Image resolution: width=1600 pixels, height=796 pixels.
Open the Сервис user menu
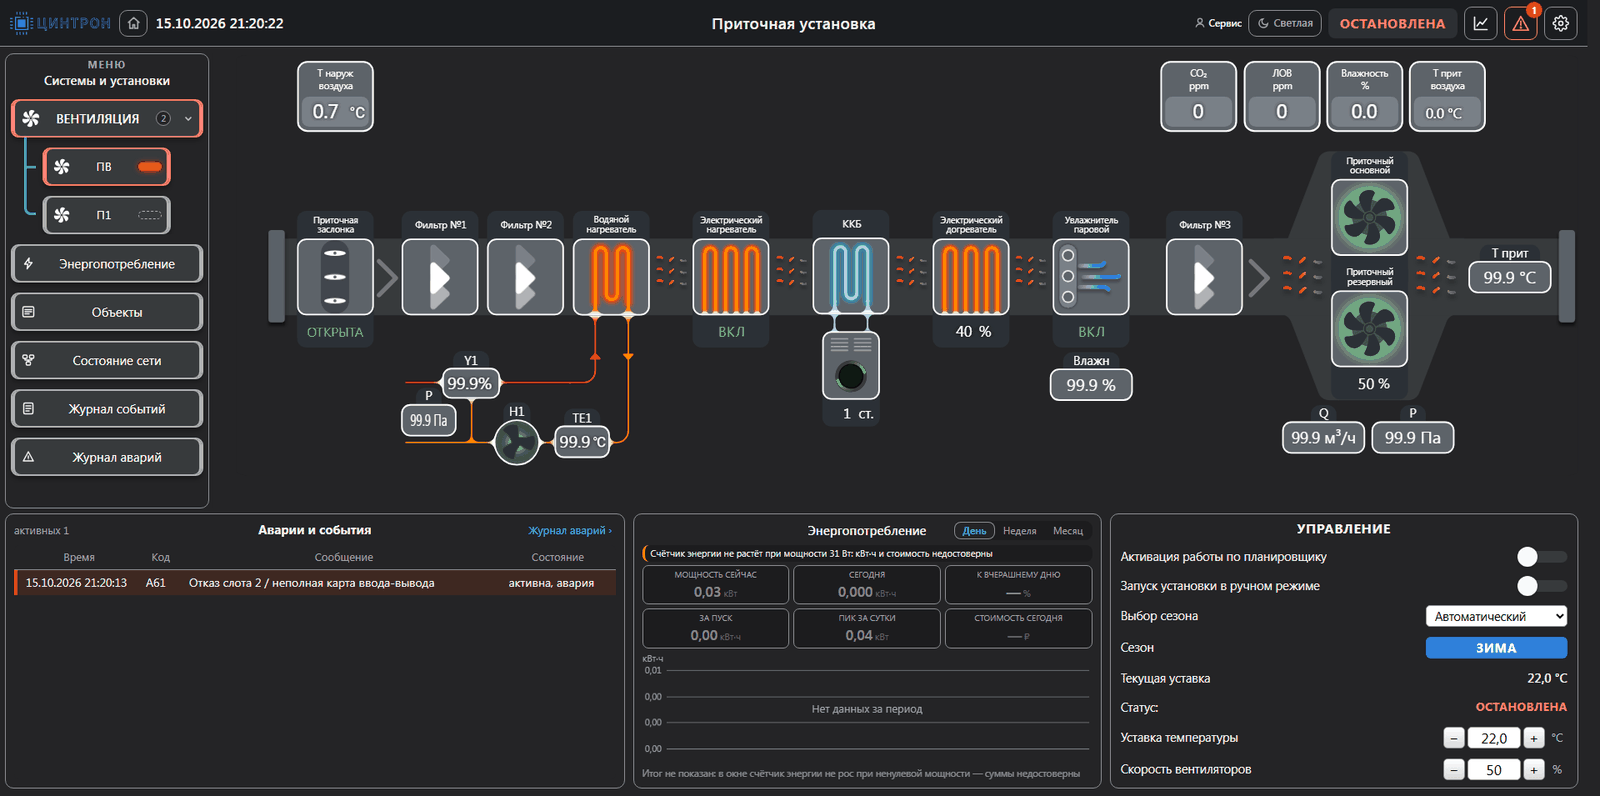pyautogui.click(x=1218, y=23)
